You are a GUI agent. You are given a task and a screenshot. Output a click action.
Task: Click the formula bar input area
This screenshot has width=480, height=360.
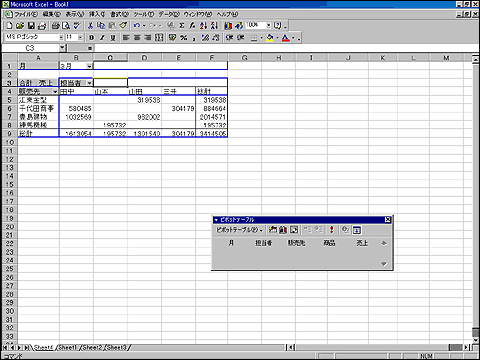point(287,48)
